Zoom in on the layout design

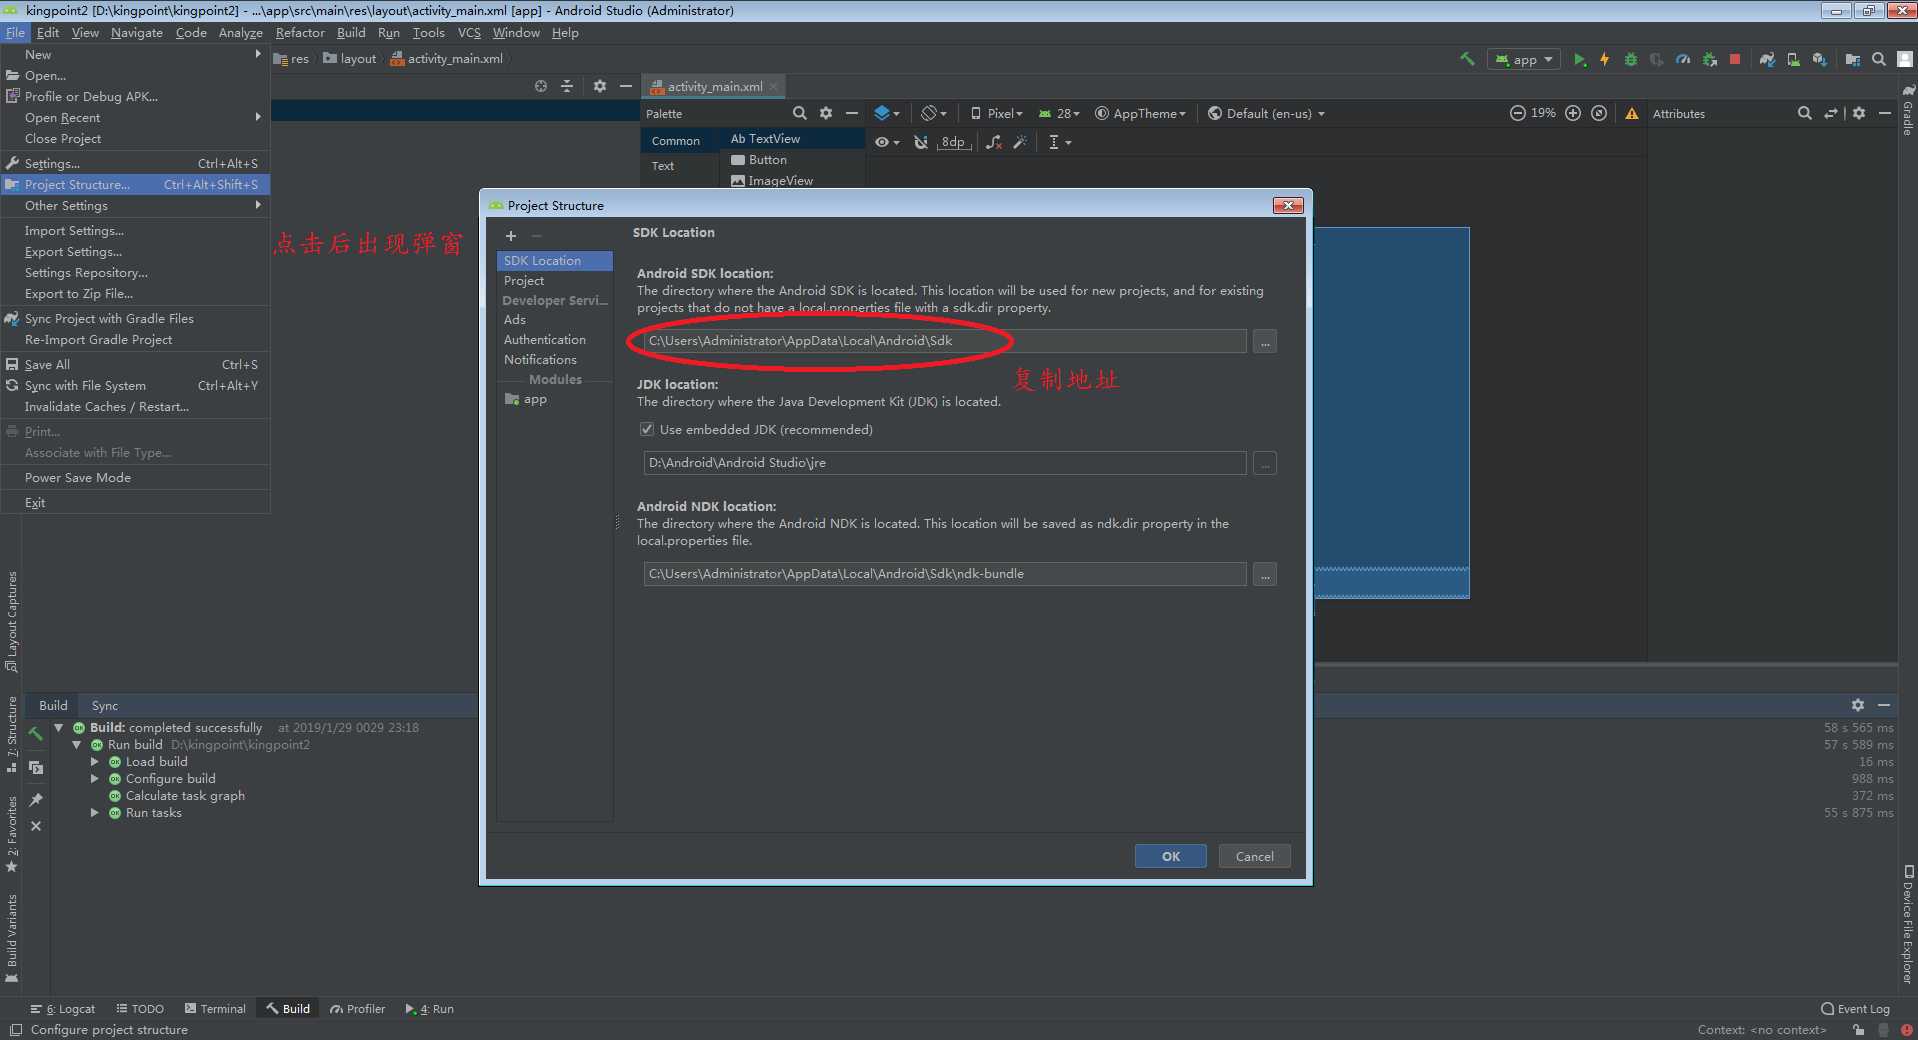(1573, 113)
